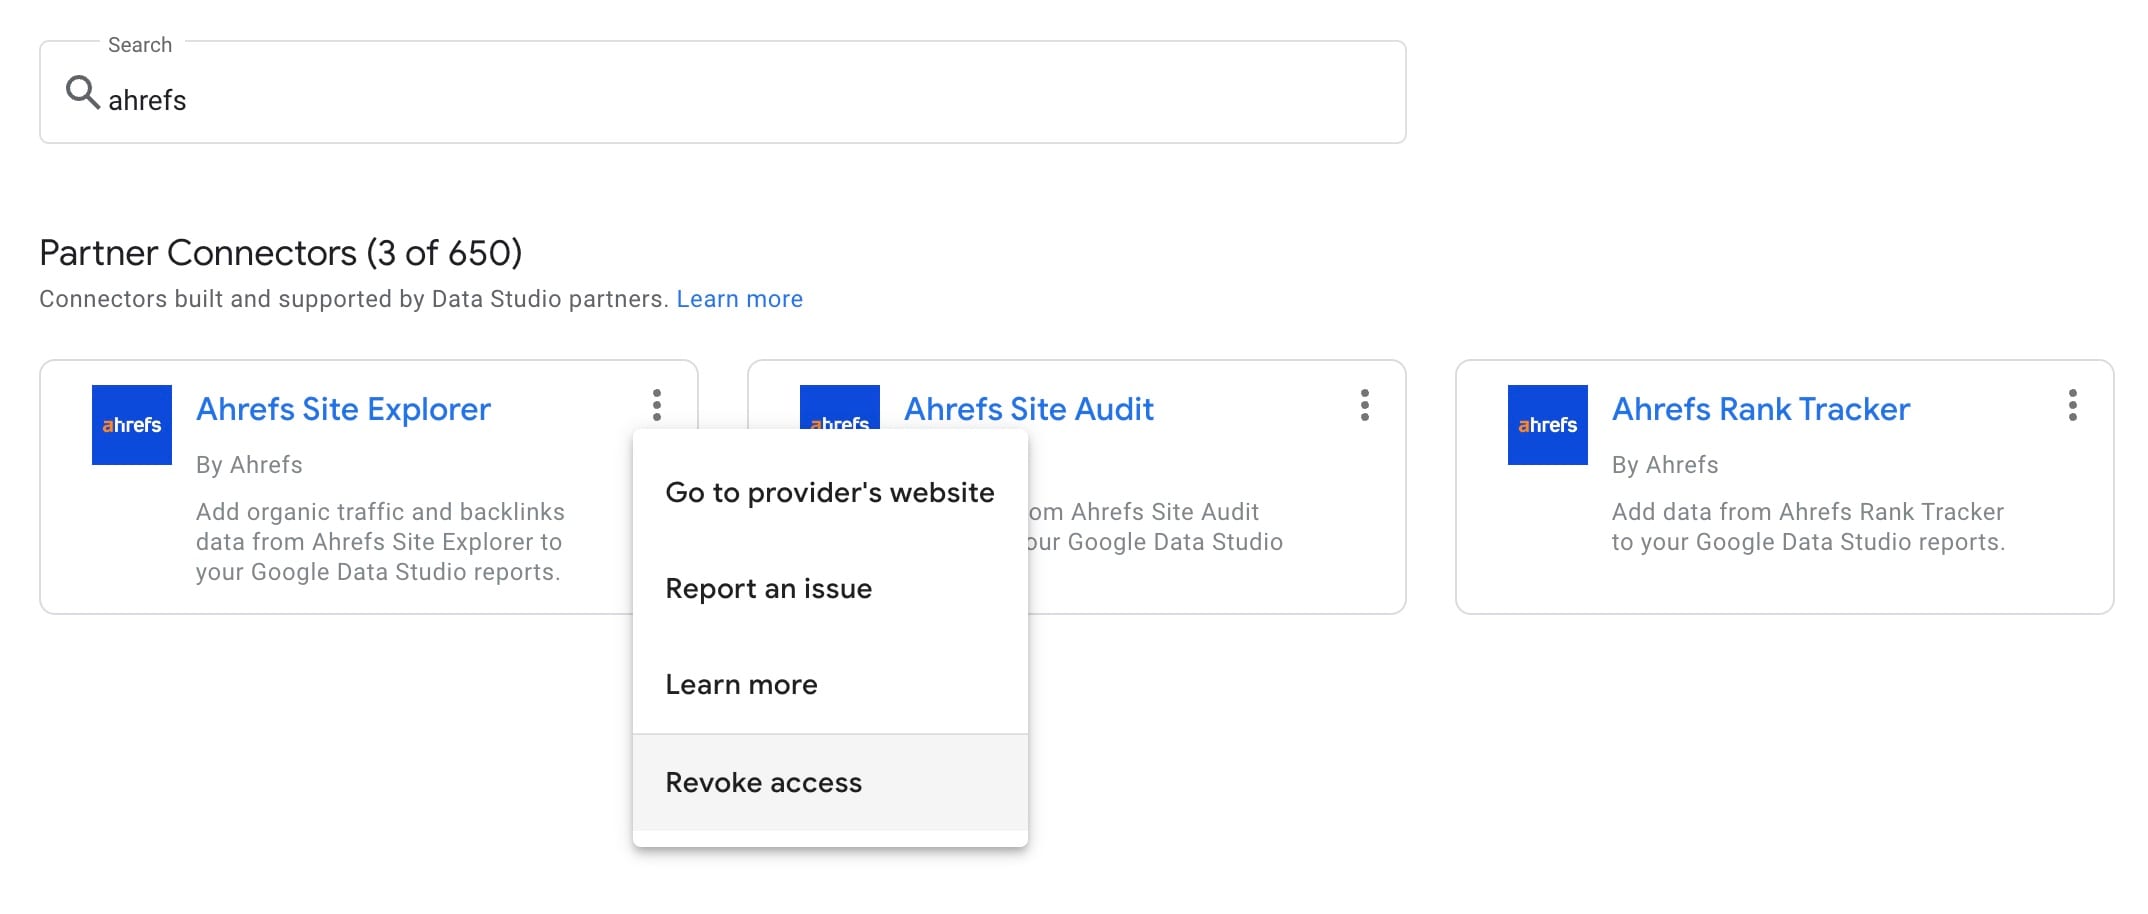
Task: Choose "Go to provider's website" from menu
Action: click(829, 493)
